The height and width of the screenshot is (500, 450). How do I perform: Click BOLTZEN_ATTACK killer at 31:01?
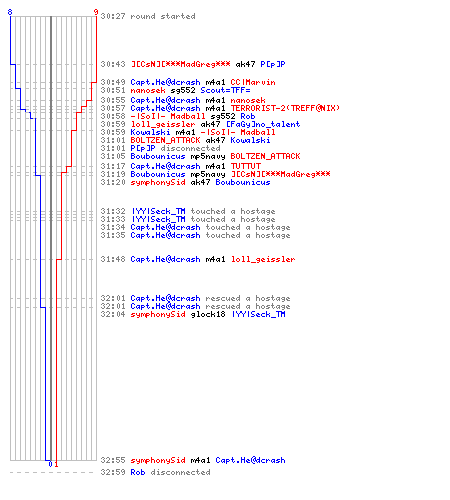click(x=165, y=140)
